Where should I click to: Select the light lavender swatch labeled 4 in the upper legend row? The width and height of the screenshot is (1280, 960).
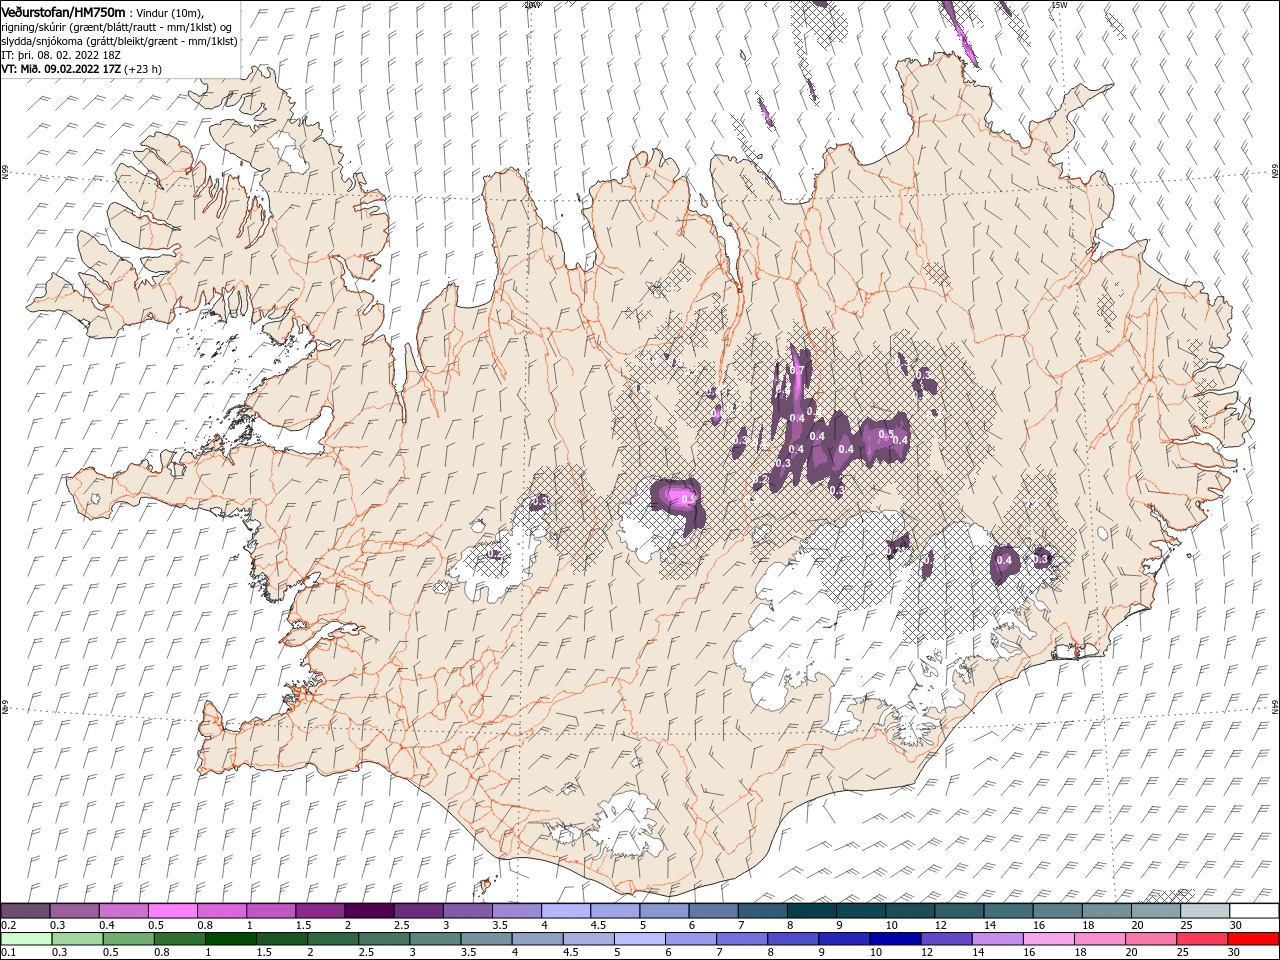pos(565,911)
